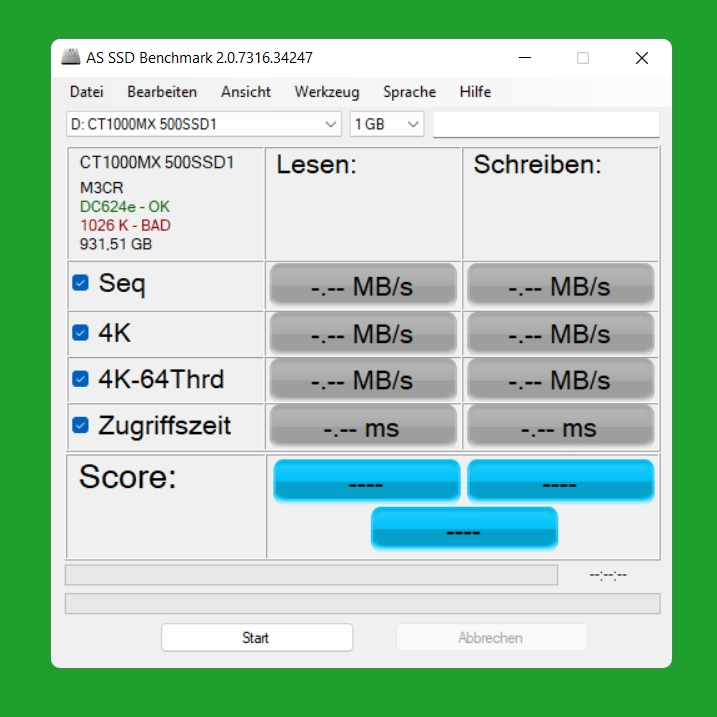This screenshot has width=717, height=717.
Task: Click the 4K Schreiben result field
Action: point(561,334)
